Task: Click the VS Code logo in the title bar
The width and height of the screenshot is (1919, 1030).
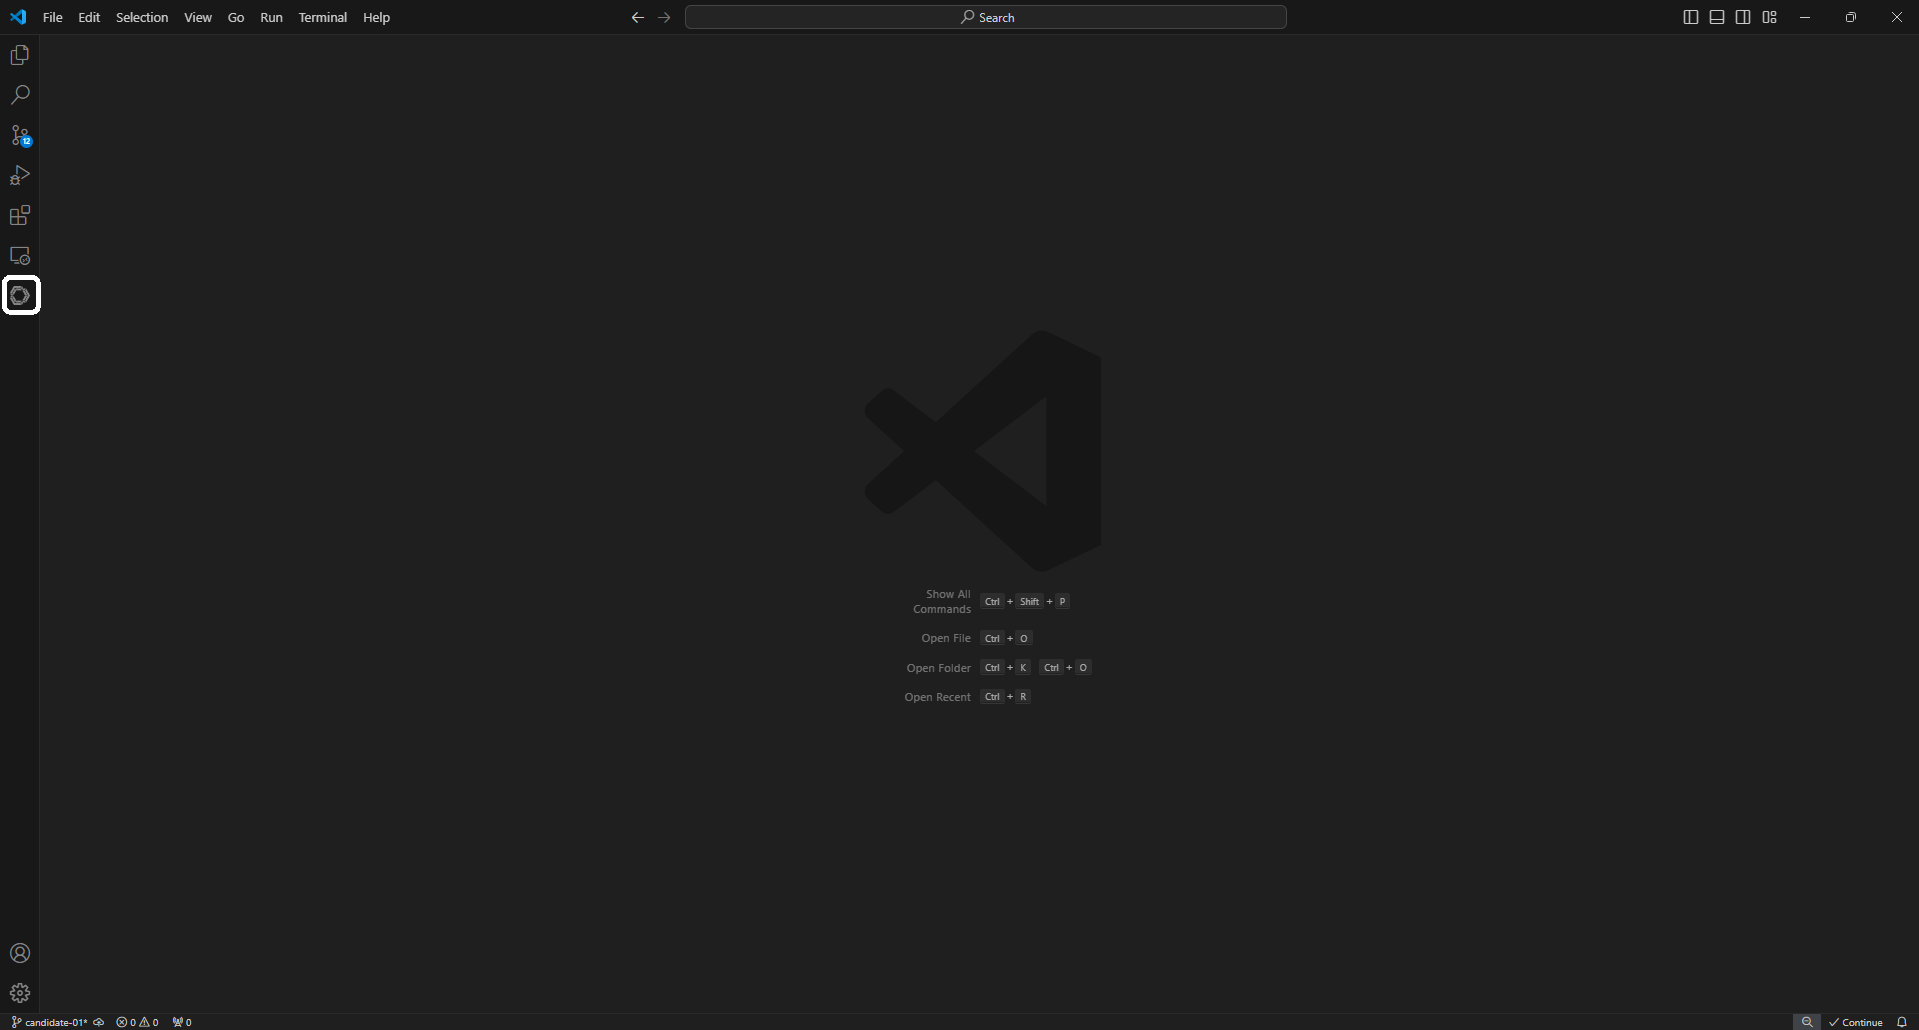Action: click(x=18, y=17)
